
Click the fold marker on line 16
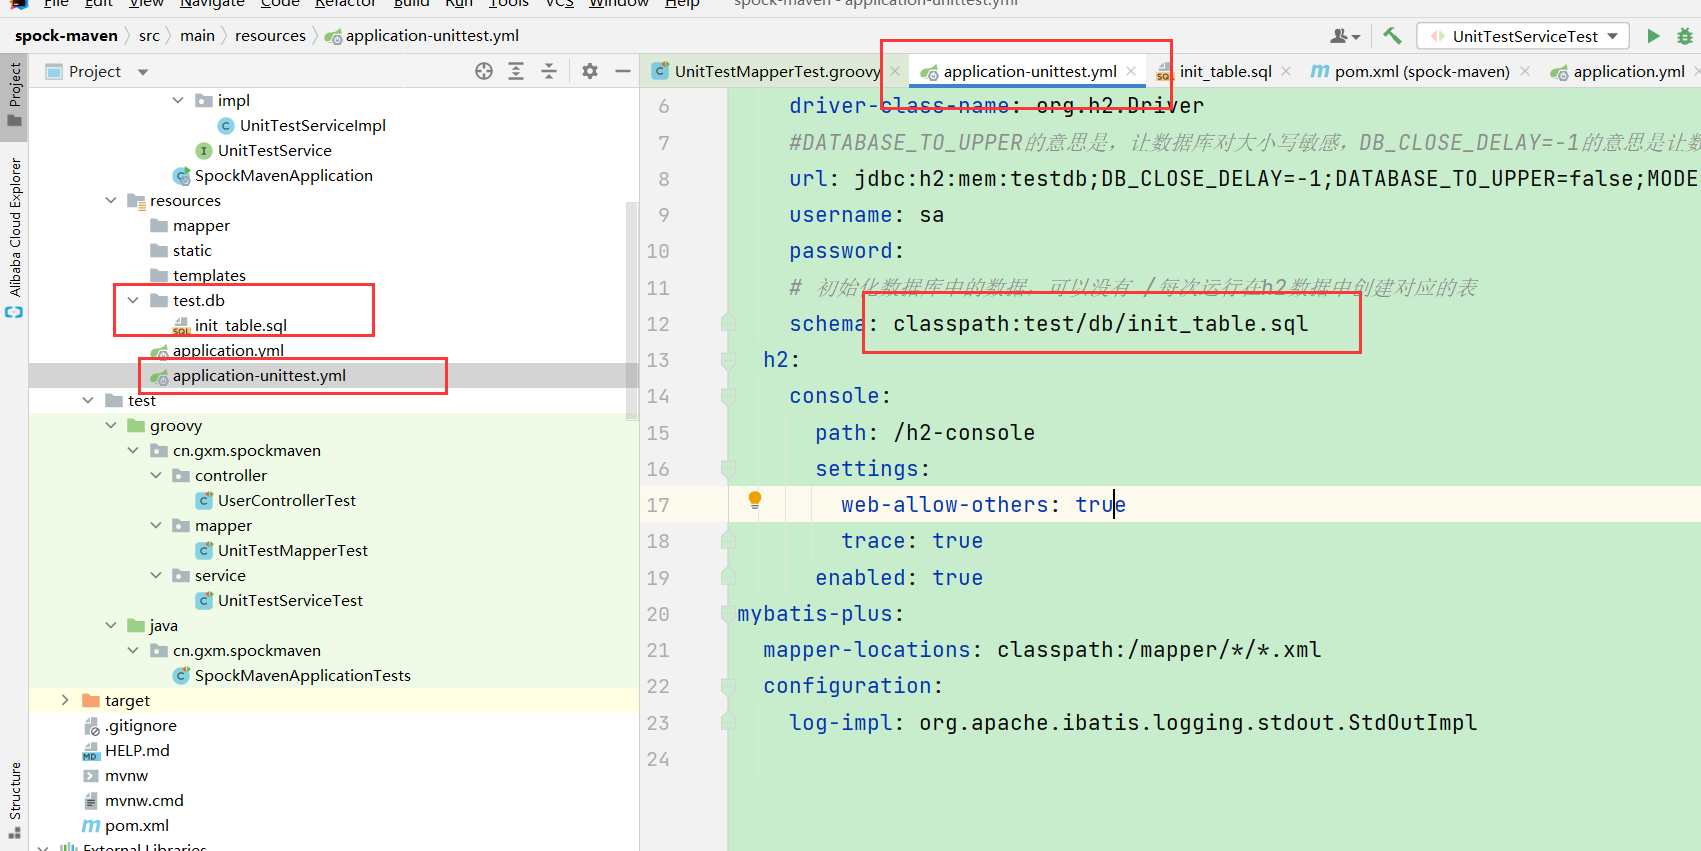tap(728, 468)
